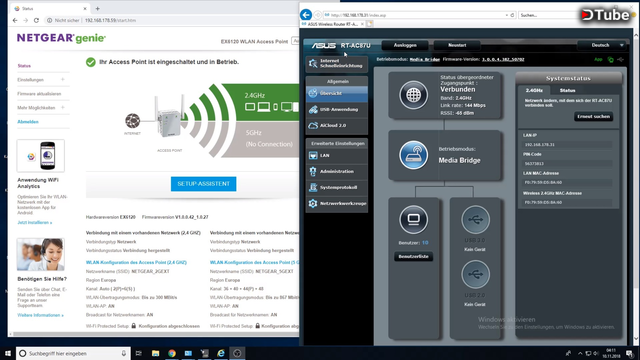Image resolution: width=640 pixels, height=360 pixels.
Task: Click the Systemprotokoll icon
Action: (x=313, y=187)
